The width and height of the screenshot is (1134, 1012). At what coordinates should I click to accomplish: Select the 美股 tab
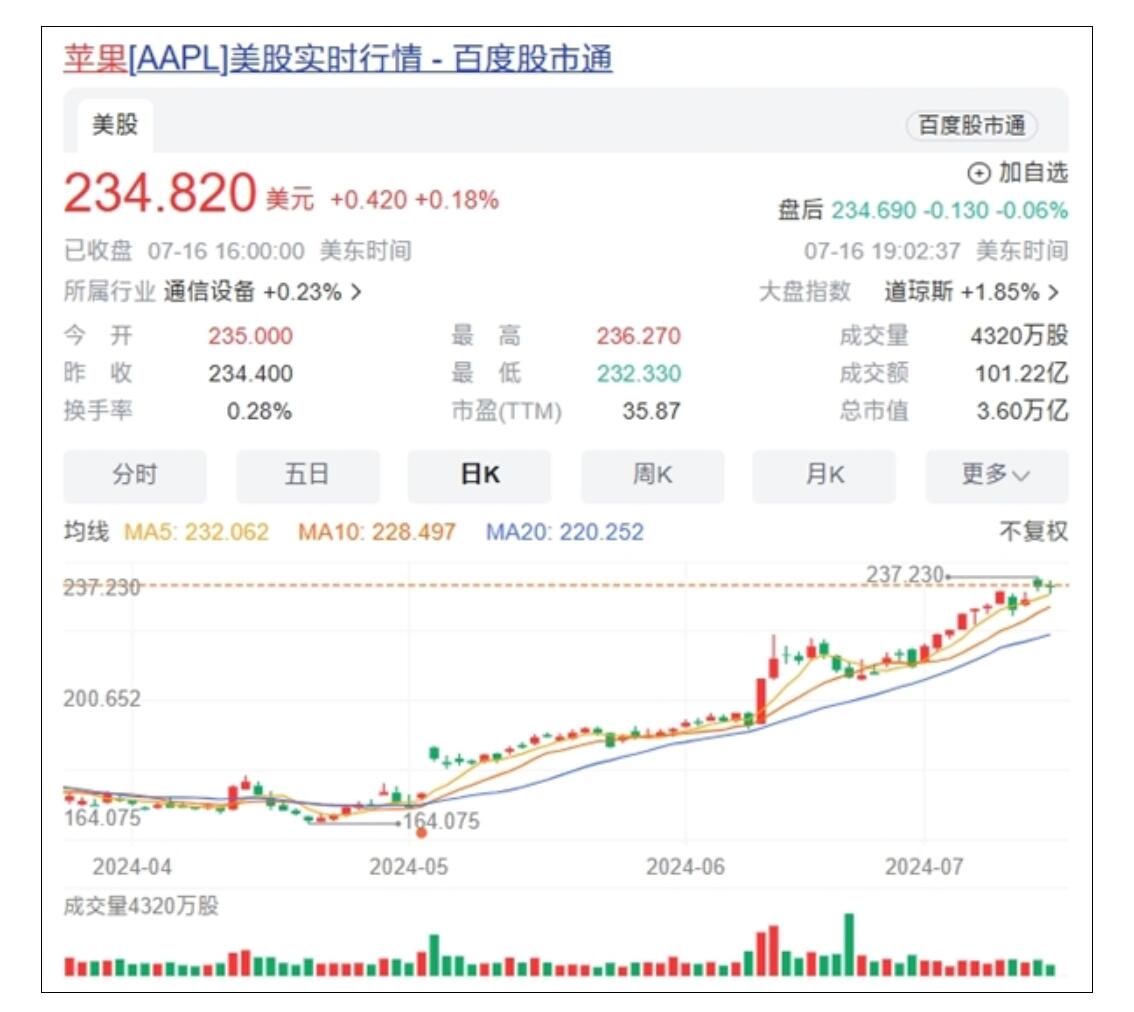pos(115,124)
